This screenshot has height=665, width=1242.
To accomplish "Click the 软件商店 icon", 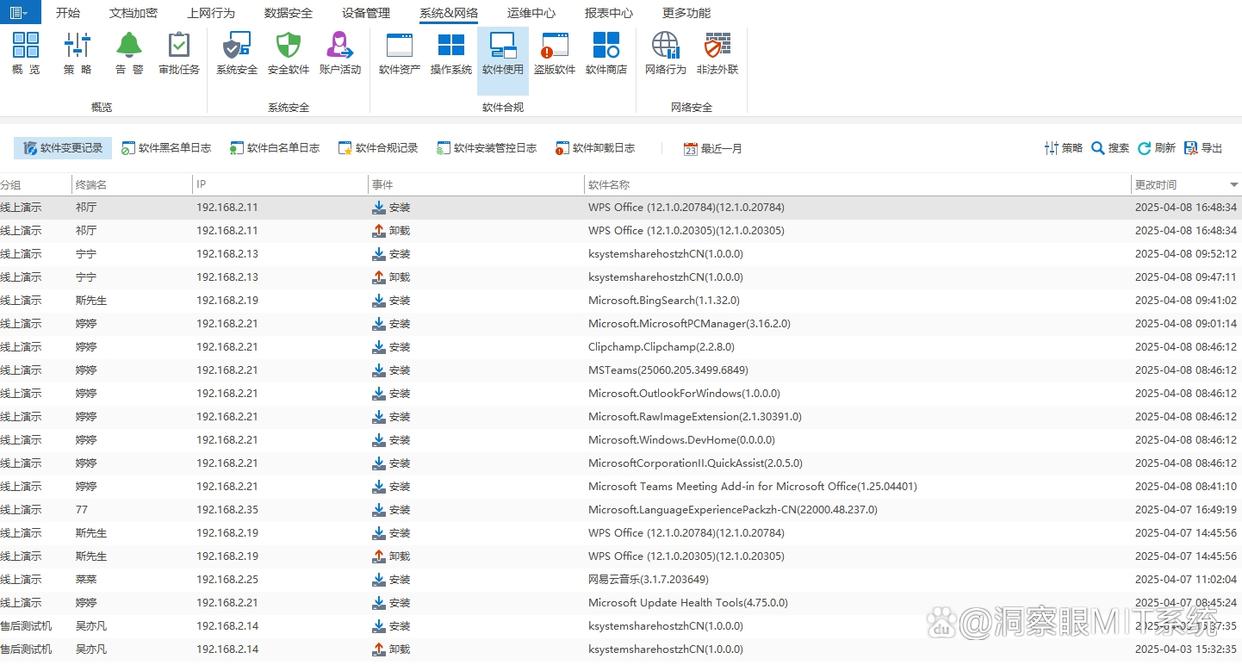I will pos(606,55).
